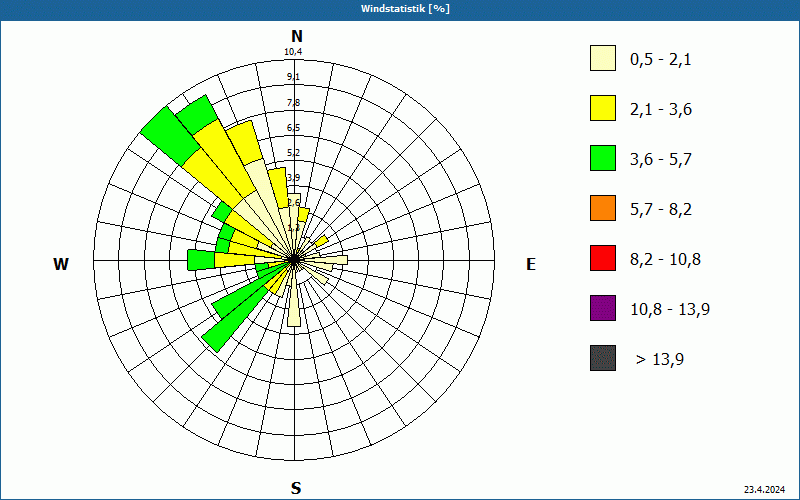Click the legend label '> 13,9'
This screenshot has width=800, height=500.
coord(660,360)
